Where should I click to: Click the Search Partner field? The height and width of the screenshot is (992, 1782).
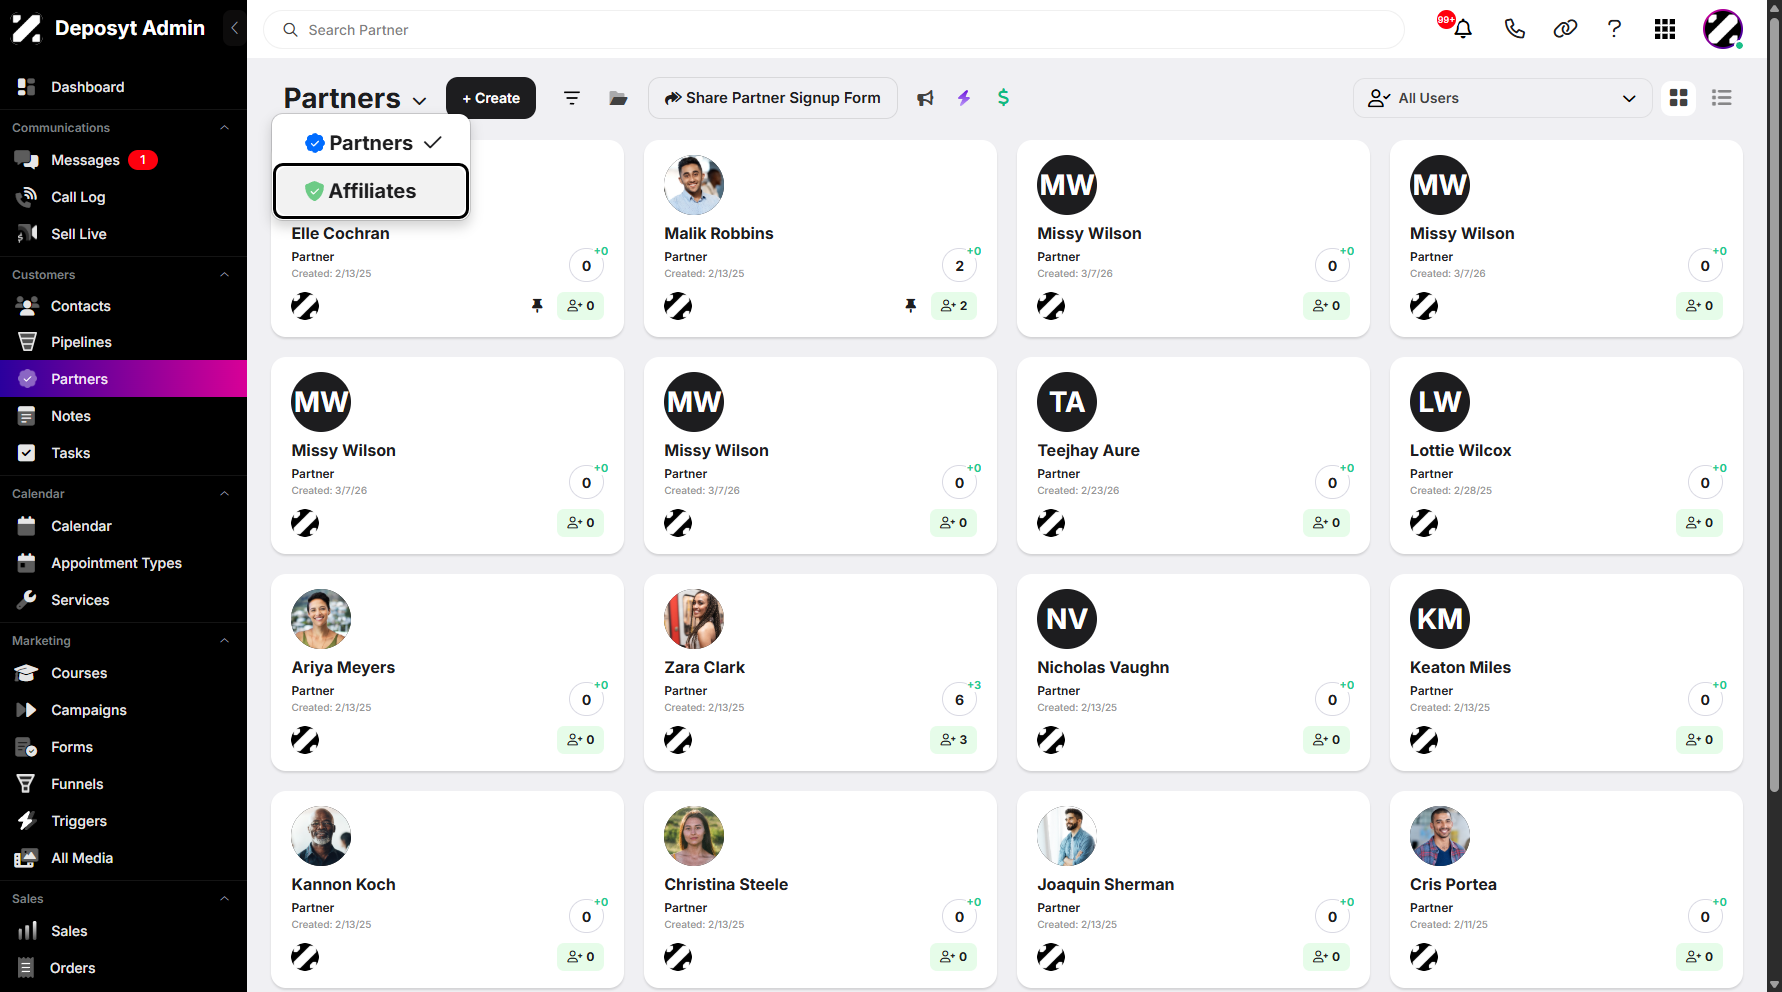click(x=834, y=30)
